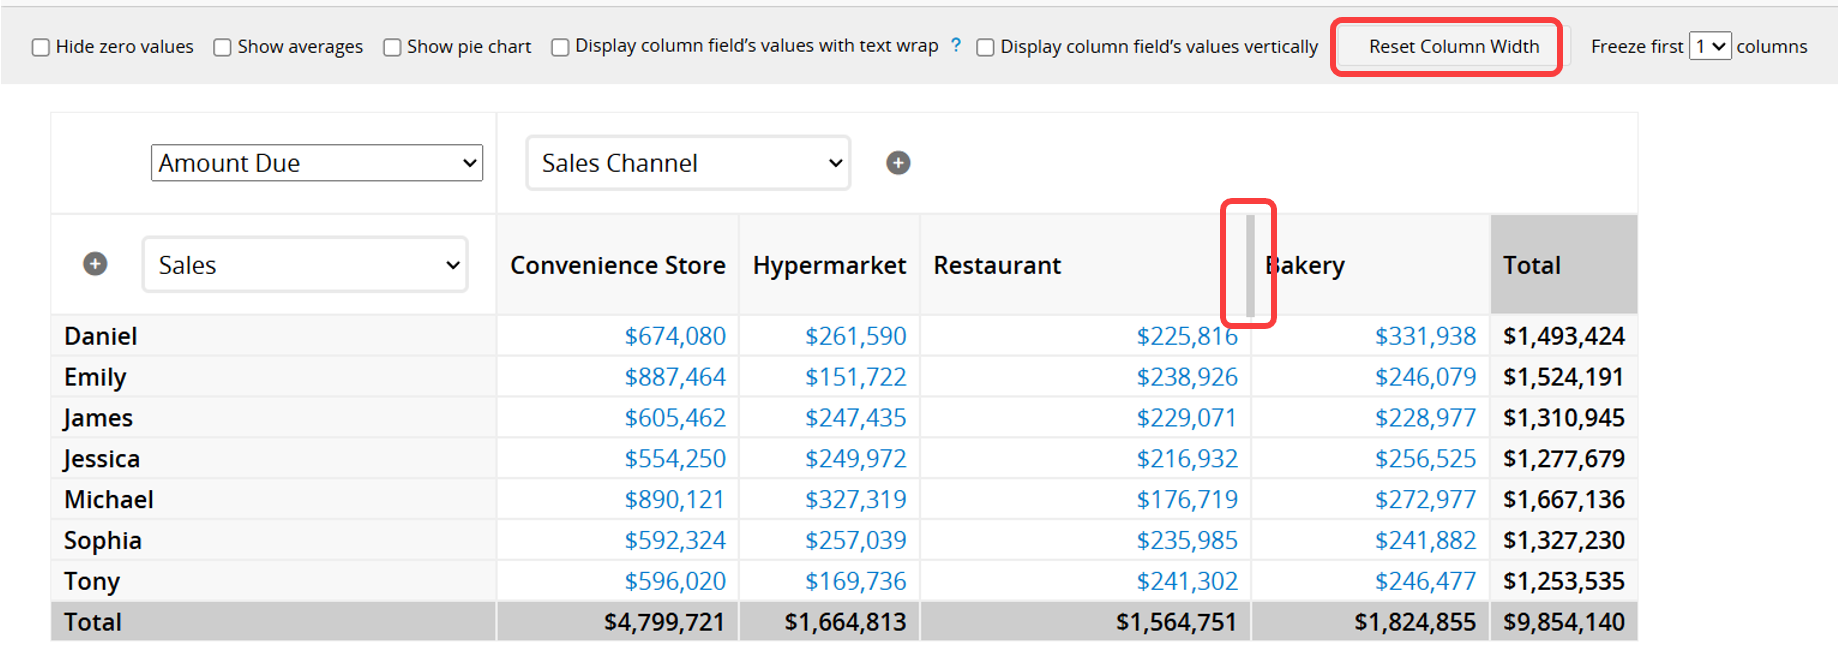Check the Show pie chart option
The width and height of the screenshot is (1838, 654).
[x=392, y=47]
